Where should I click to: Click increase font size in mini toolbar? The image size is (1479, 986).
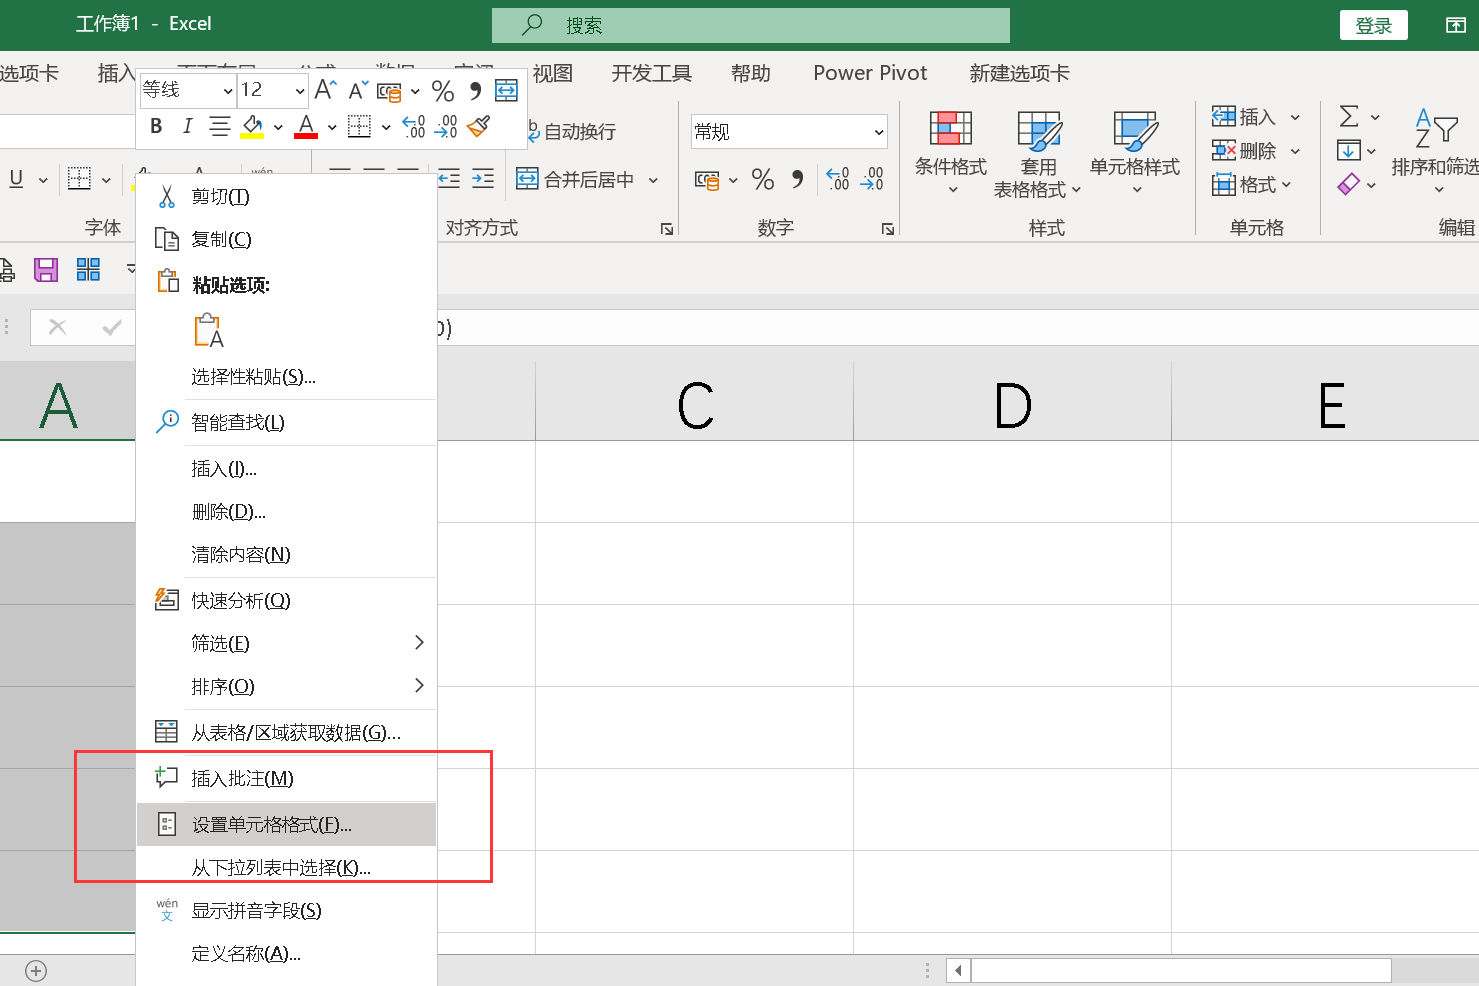(x=325, y=90)
